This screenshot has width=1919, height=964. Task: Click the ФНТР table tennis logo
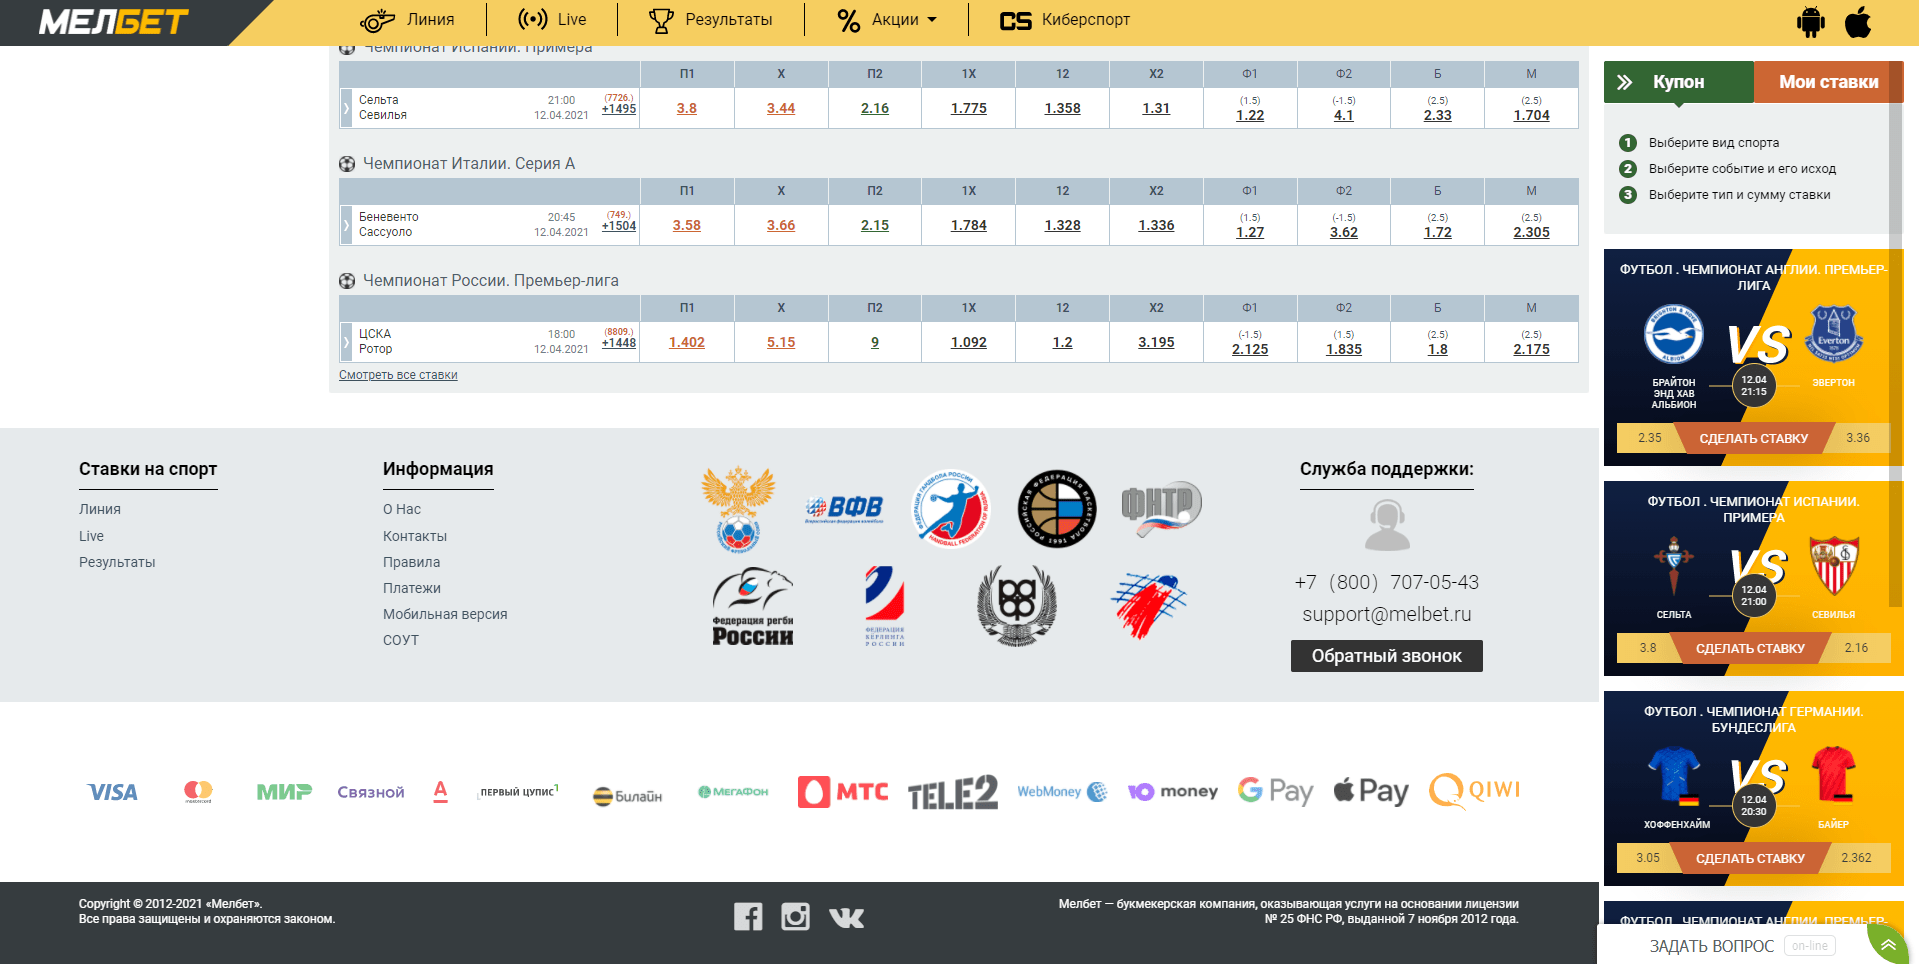1160,507
